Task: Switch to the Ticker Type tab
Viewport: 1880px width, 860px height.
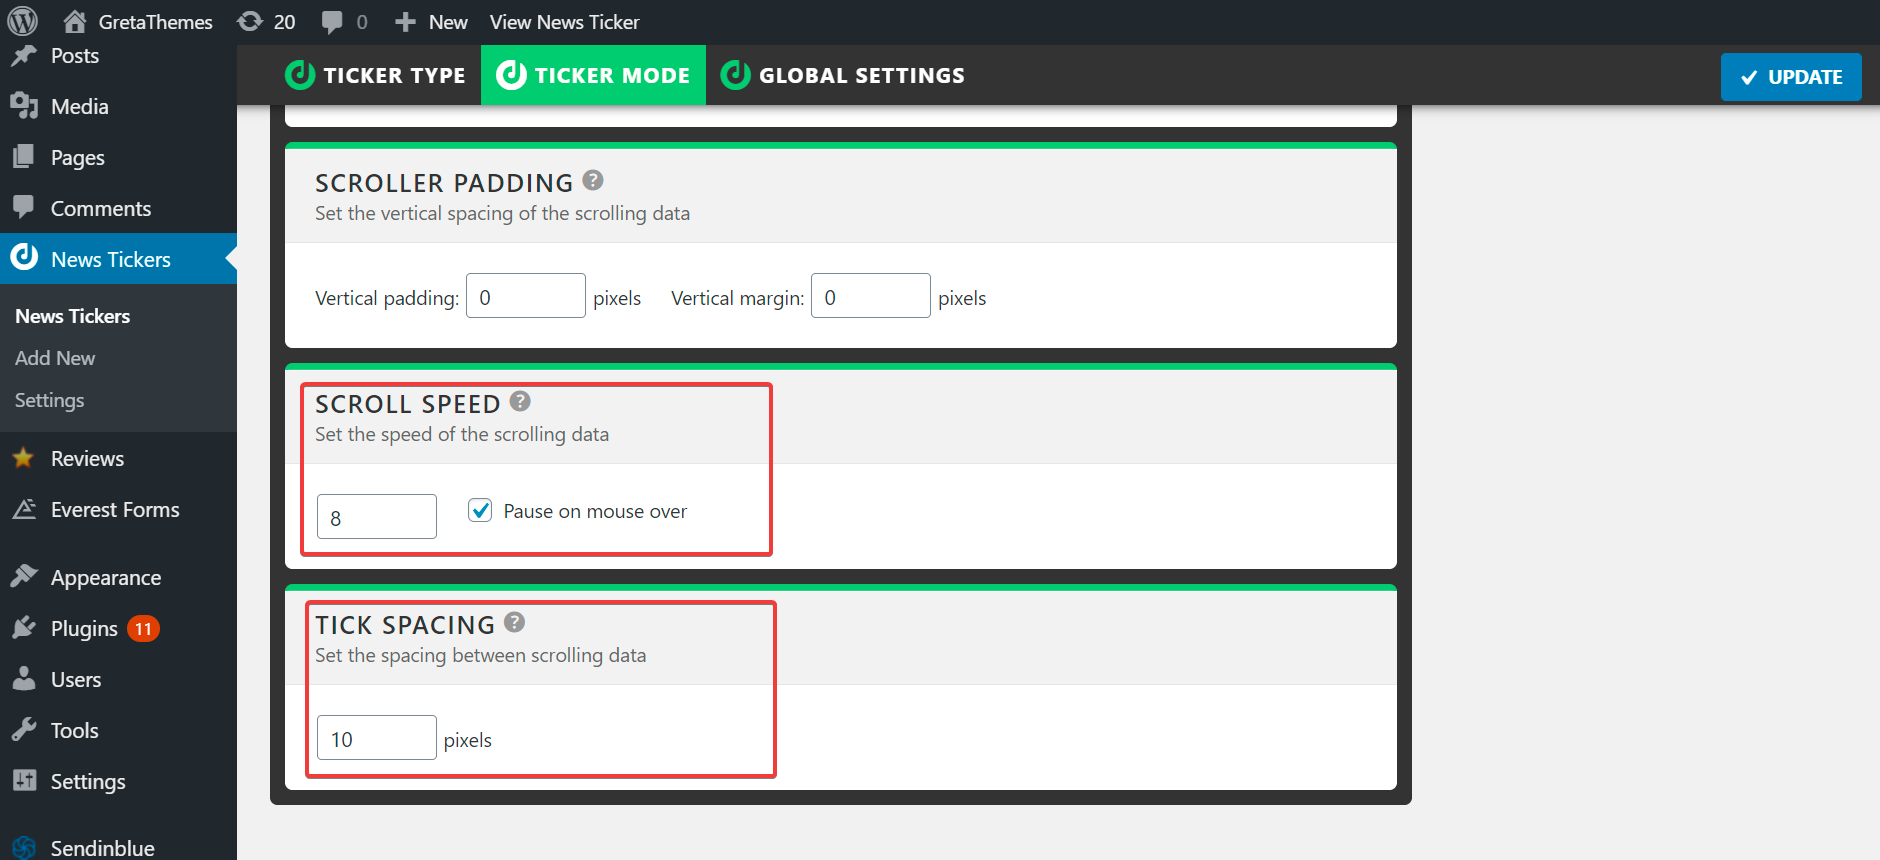Action: [x=375, y=75]
